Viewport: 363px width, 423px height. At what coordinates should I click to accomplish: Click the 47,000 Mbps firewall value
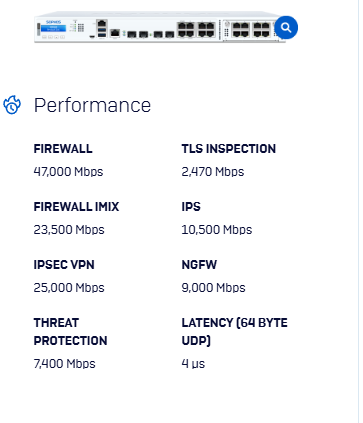(68, 172)
